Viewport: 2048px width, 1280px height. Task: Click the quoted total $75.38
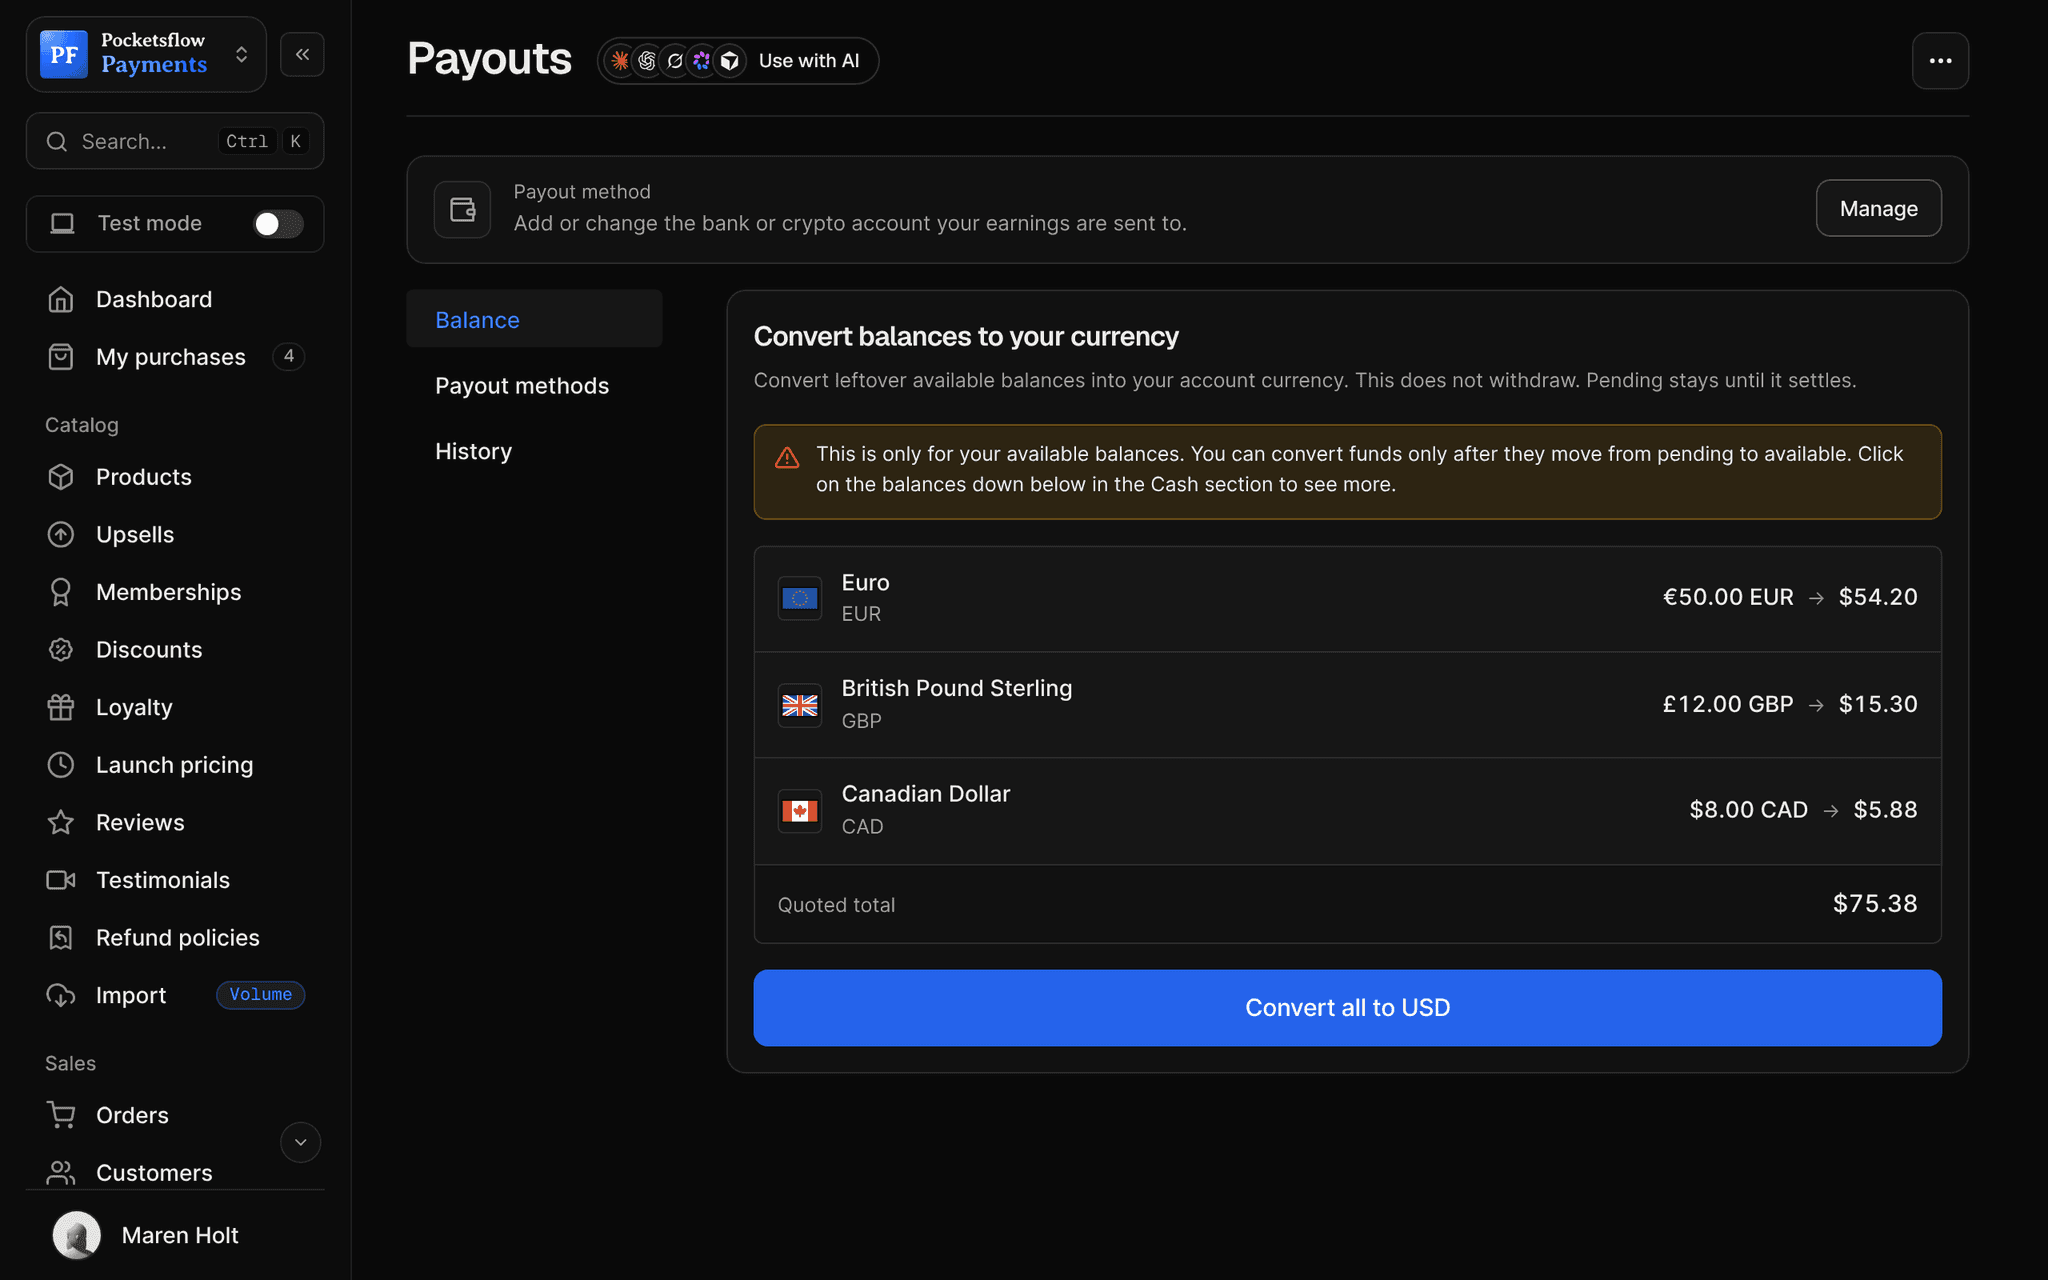1875,904
